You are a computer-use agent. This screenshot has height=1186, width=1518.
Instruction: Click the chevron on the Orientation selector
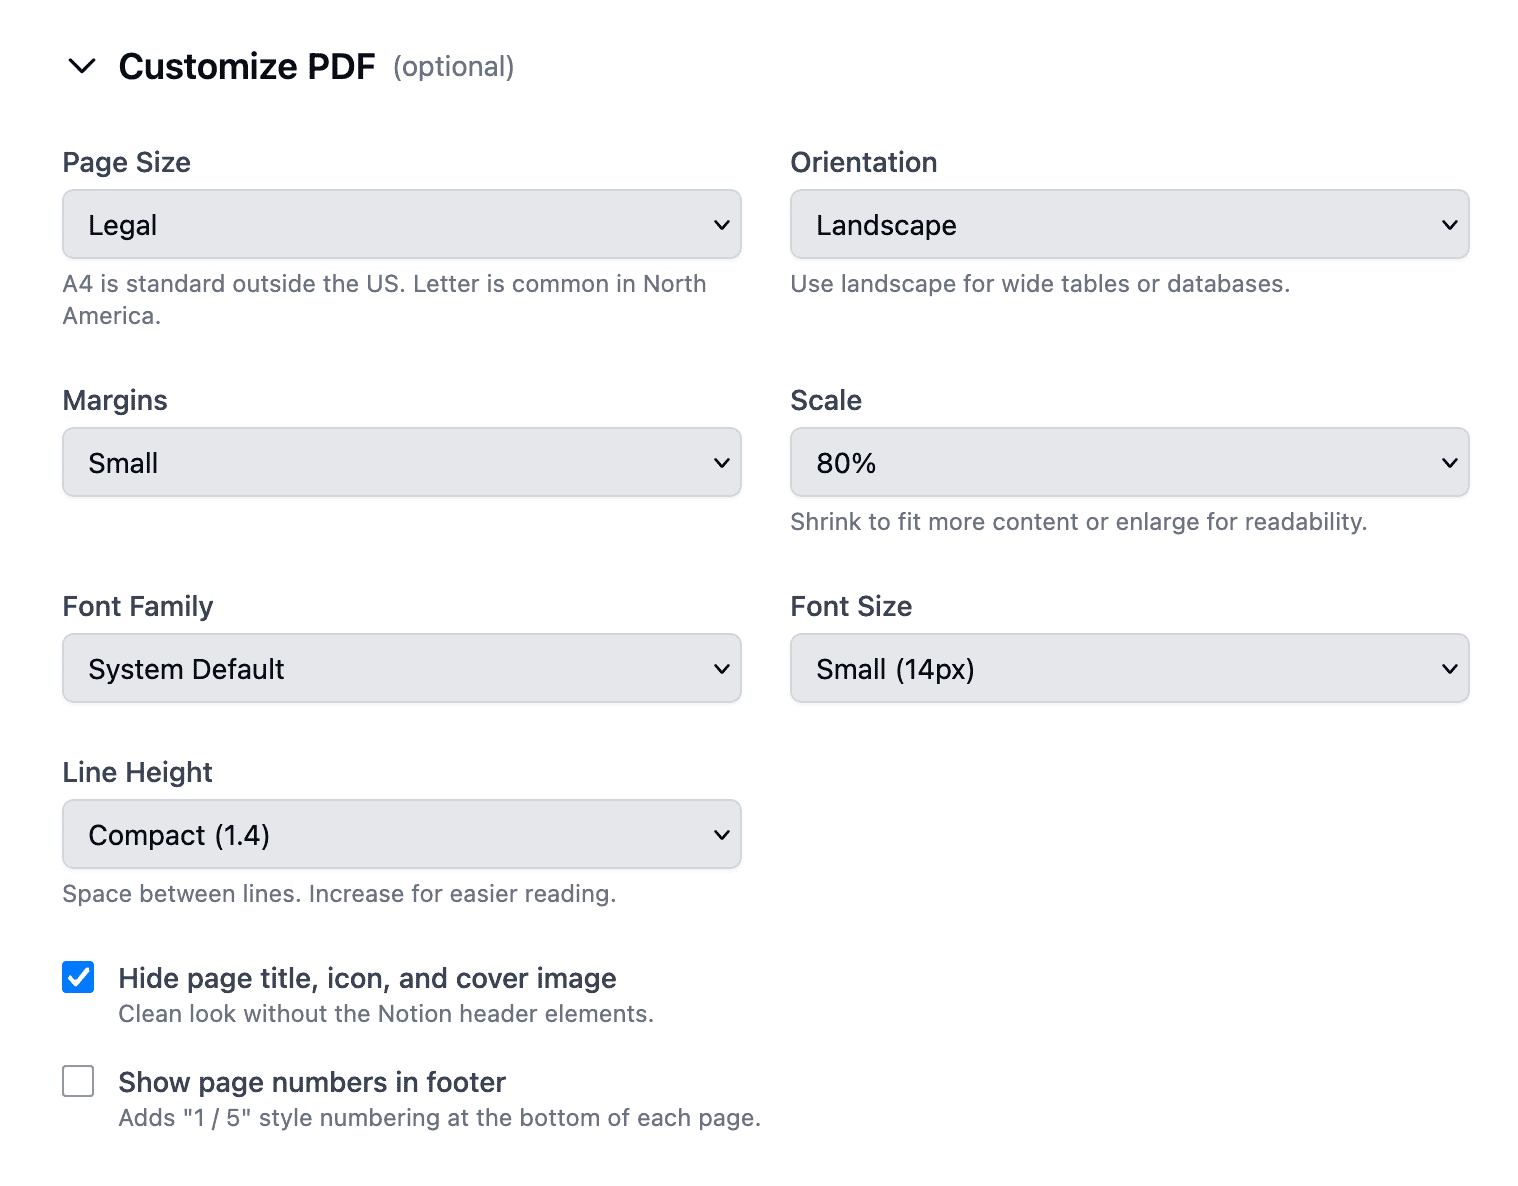(x=1451, y=224)
